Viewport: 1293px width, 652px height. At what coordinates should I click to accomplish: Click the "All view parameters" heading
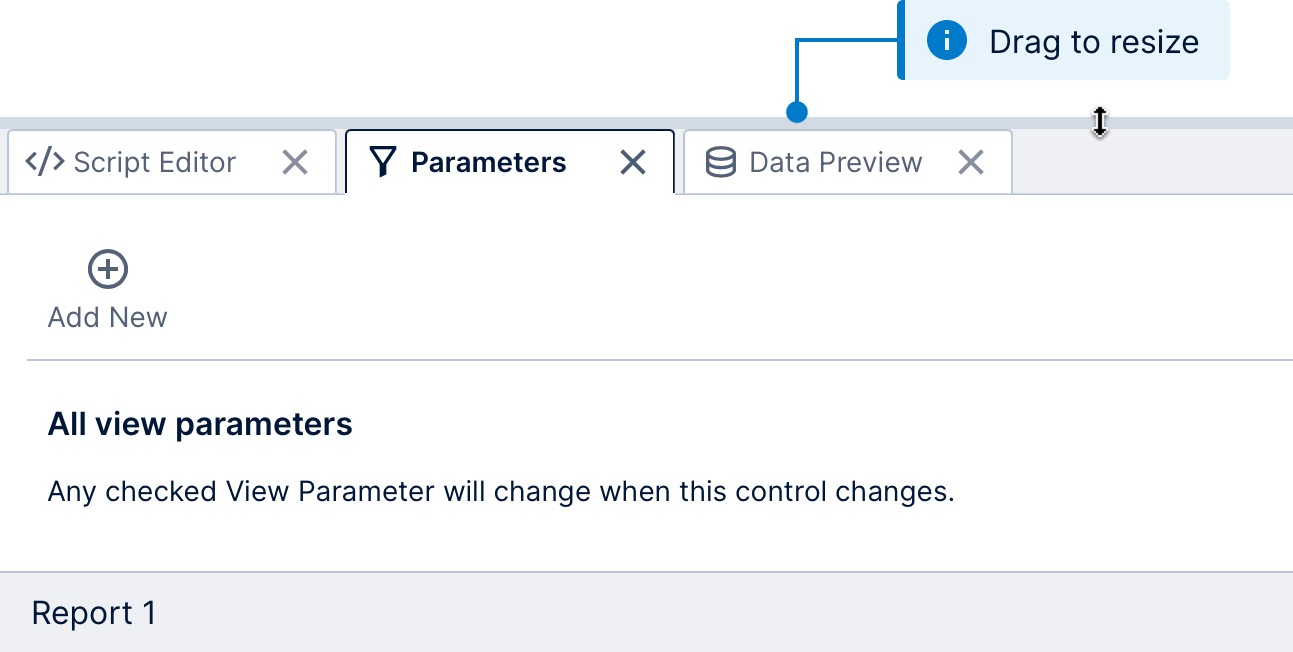[200, 424]
